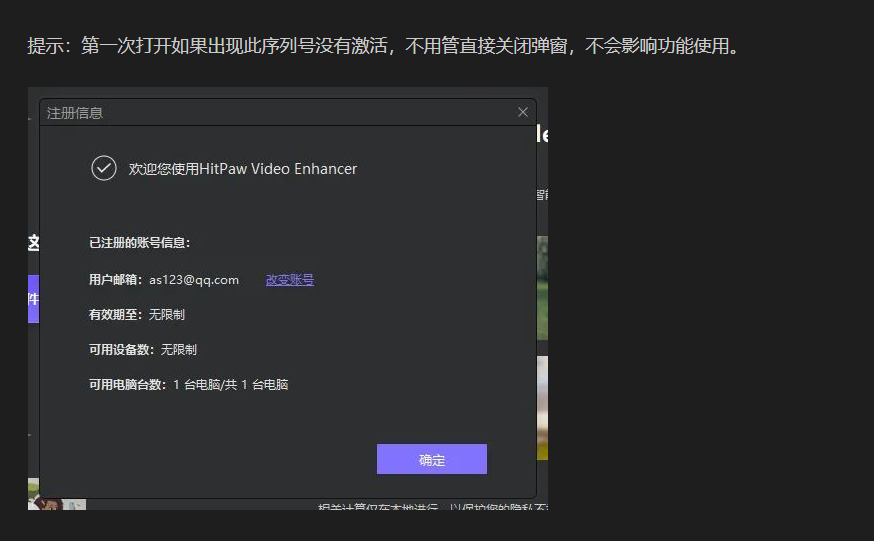874x541 pixels.
Task: Click the checkmark circle welcome icon
Action: tap(104, 168)
